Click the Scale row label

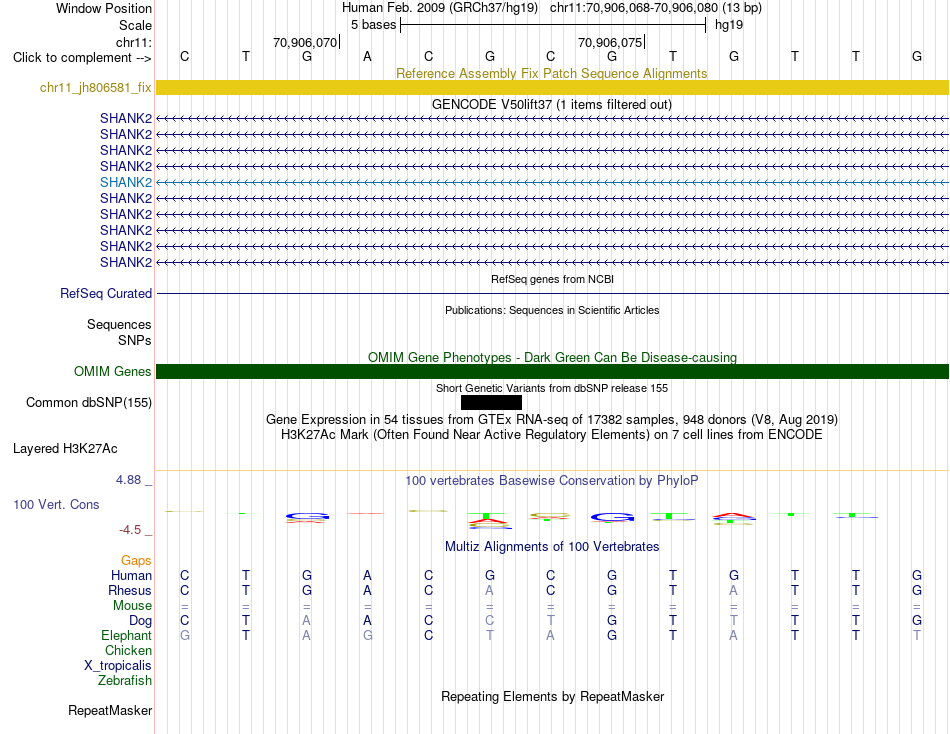click(136, 25)
